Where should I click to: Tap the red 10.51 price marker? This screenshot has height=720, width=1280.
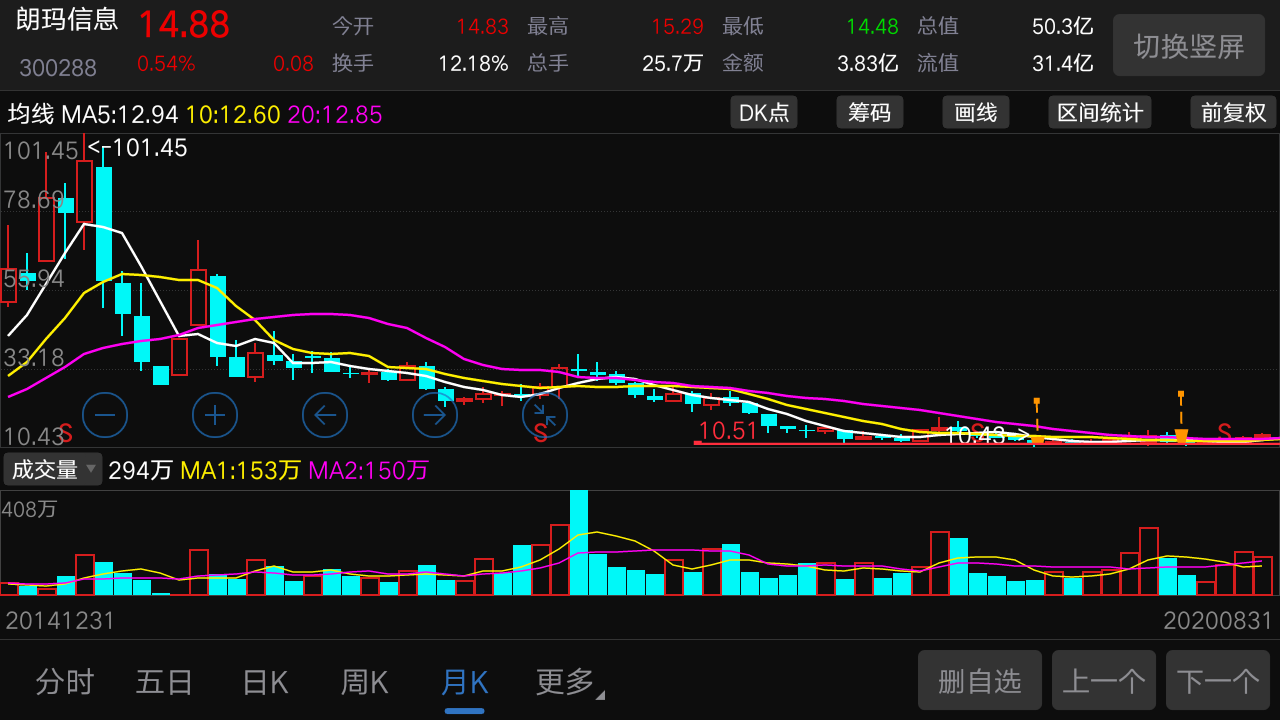coord(728,431)
